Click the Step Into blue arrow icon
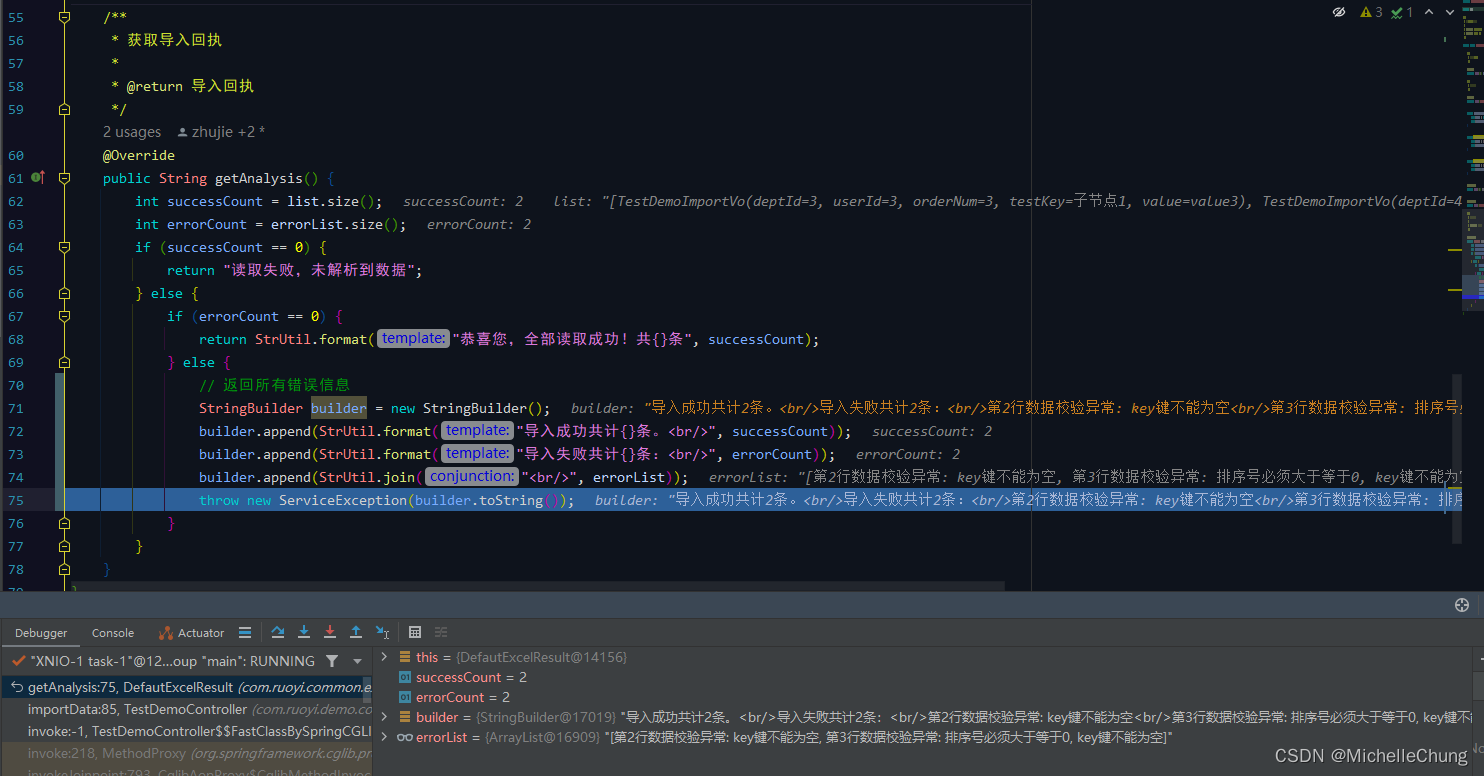Image resolution: width=1484 pixels, height=776 pixels. coord(303,631)
